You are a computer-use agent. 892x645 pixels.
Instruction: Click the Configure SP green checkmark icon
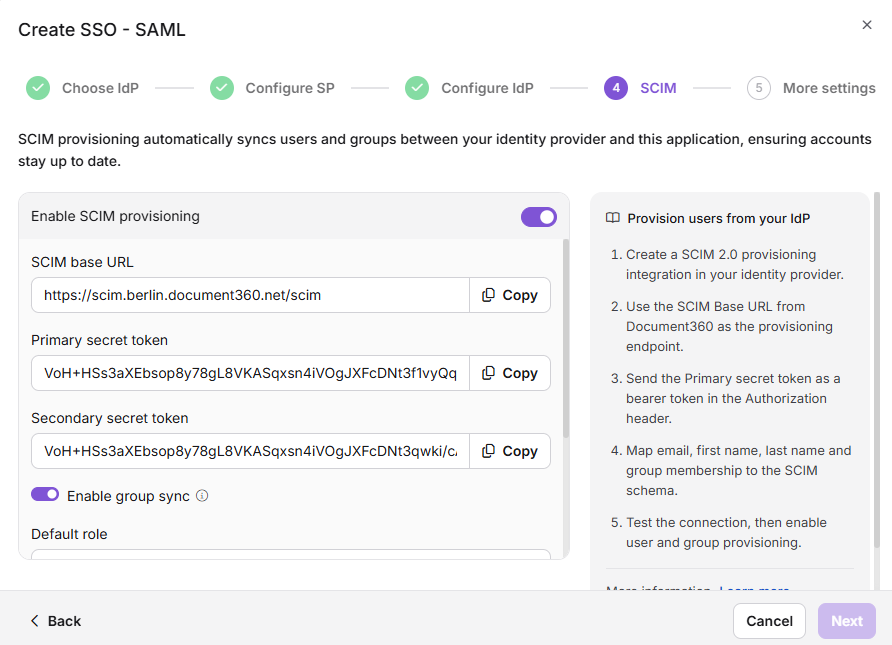(x=222, y=88)
